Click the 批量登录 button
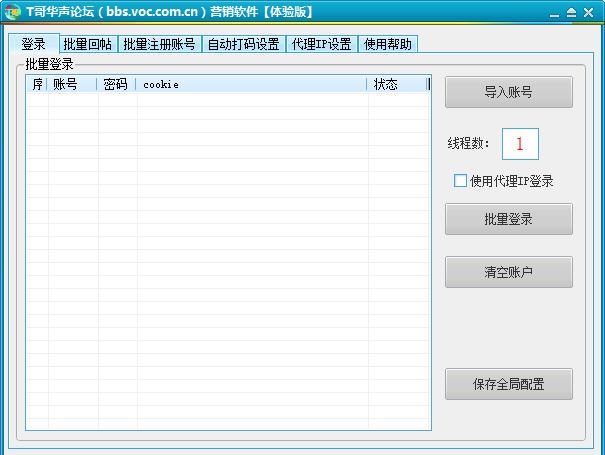Image resolution: width=605 pixels, height=455 pixels. (x=509, y=219)
